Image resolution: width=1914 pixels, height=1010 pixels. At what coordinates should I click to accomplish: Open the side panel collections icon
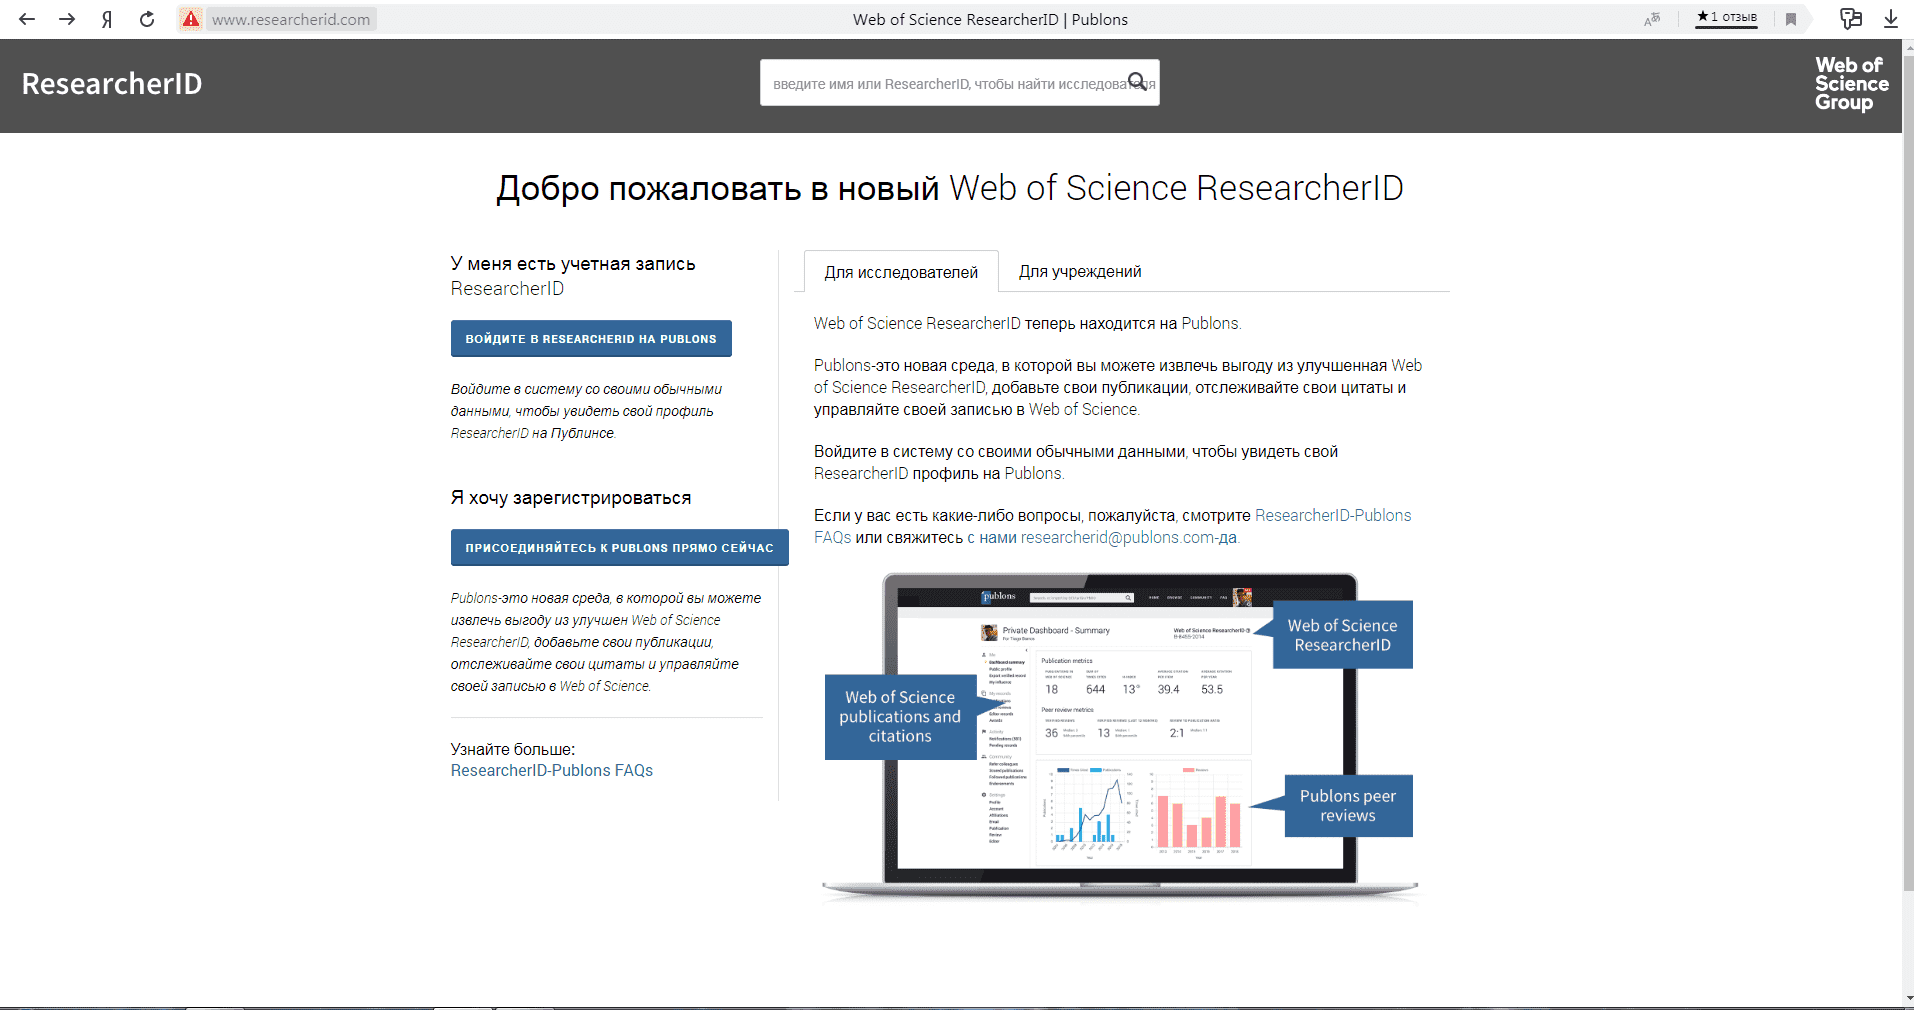click(x=1851, y=18)
